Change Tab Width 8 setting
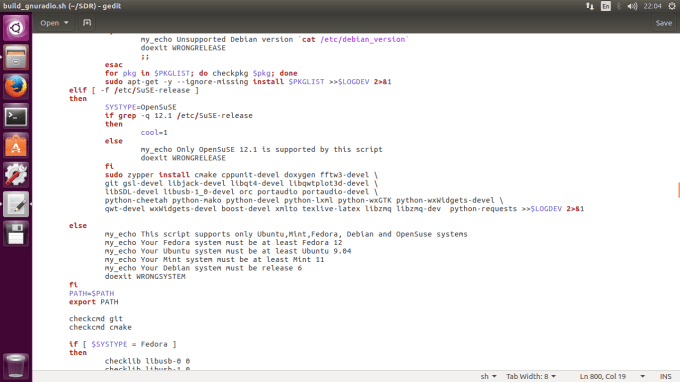This screenshot has height=382, width=680. click(x=531, y=376)
